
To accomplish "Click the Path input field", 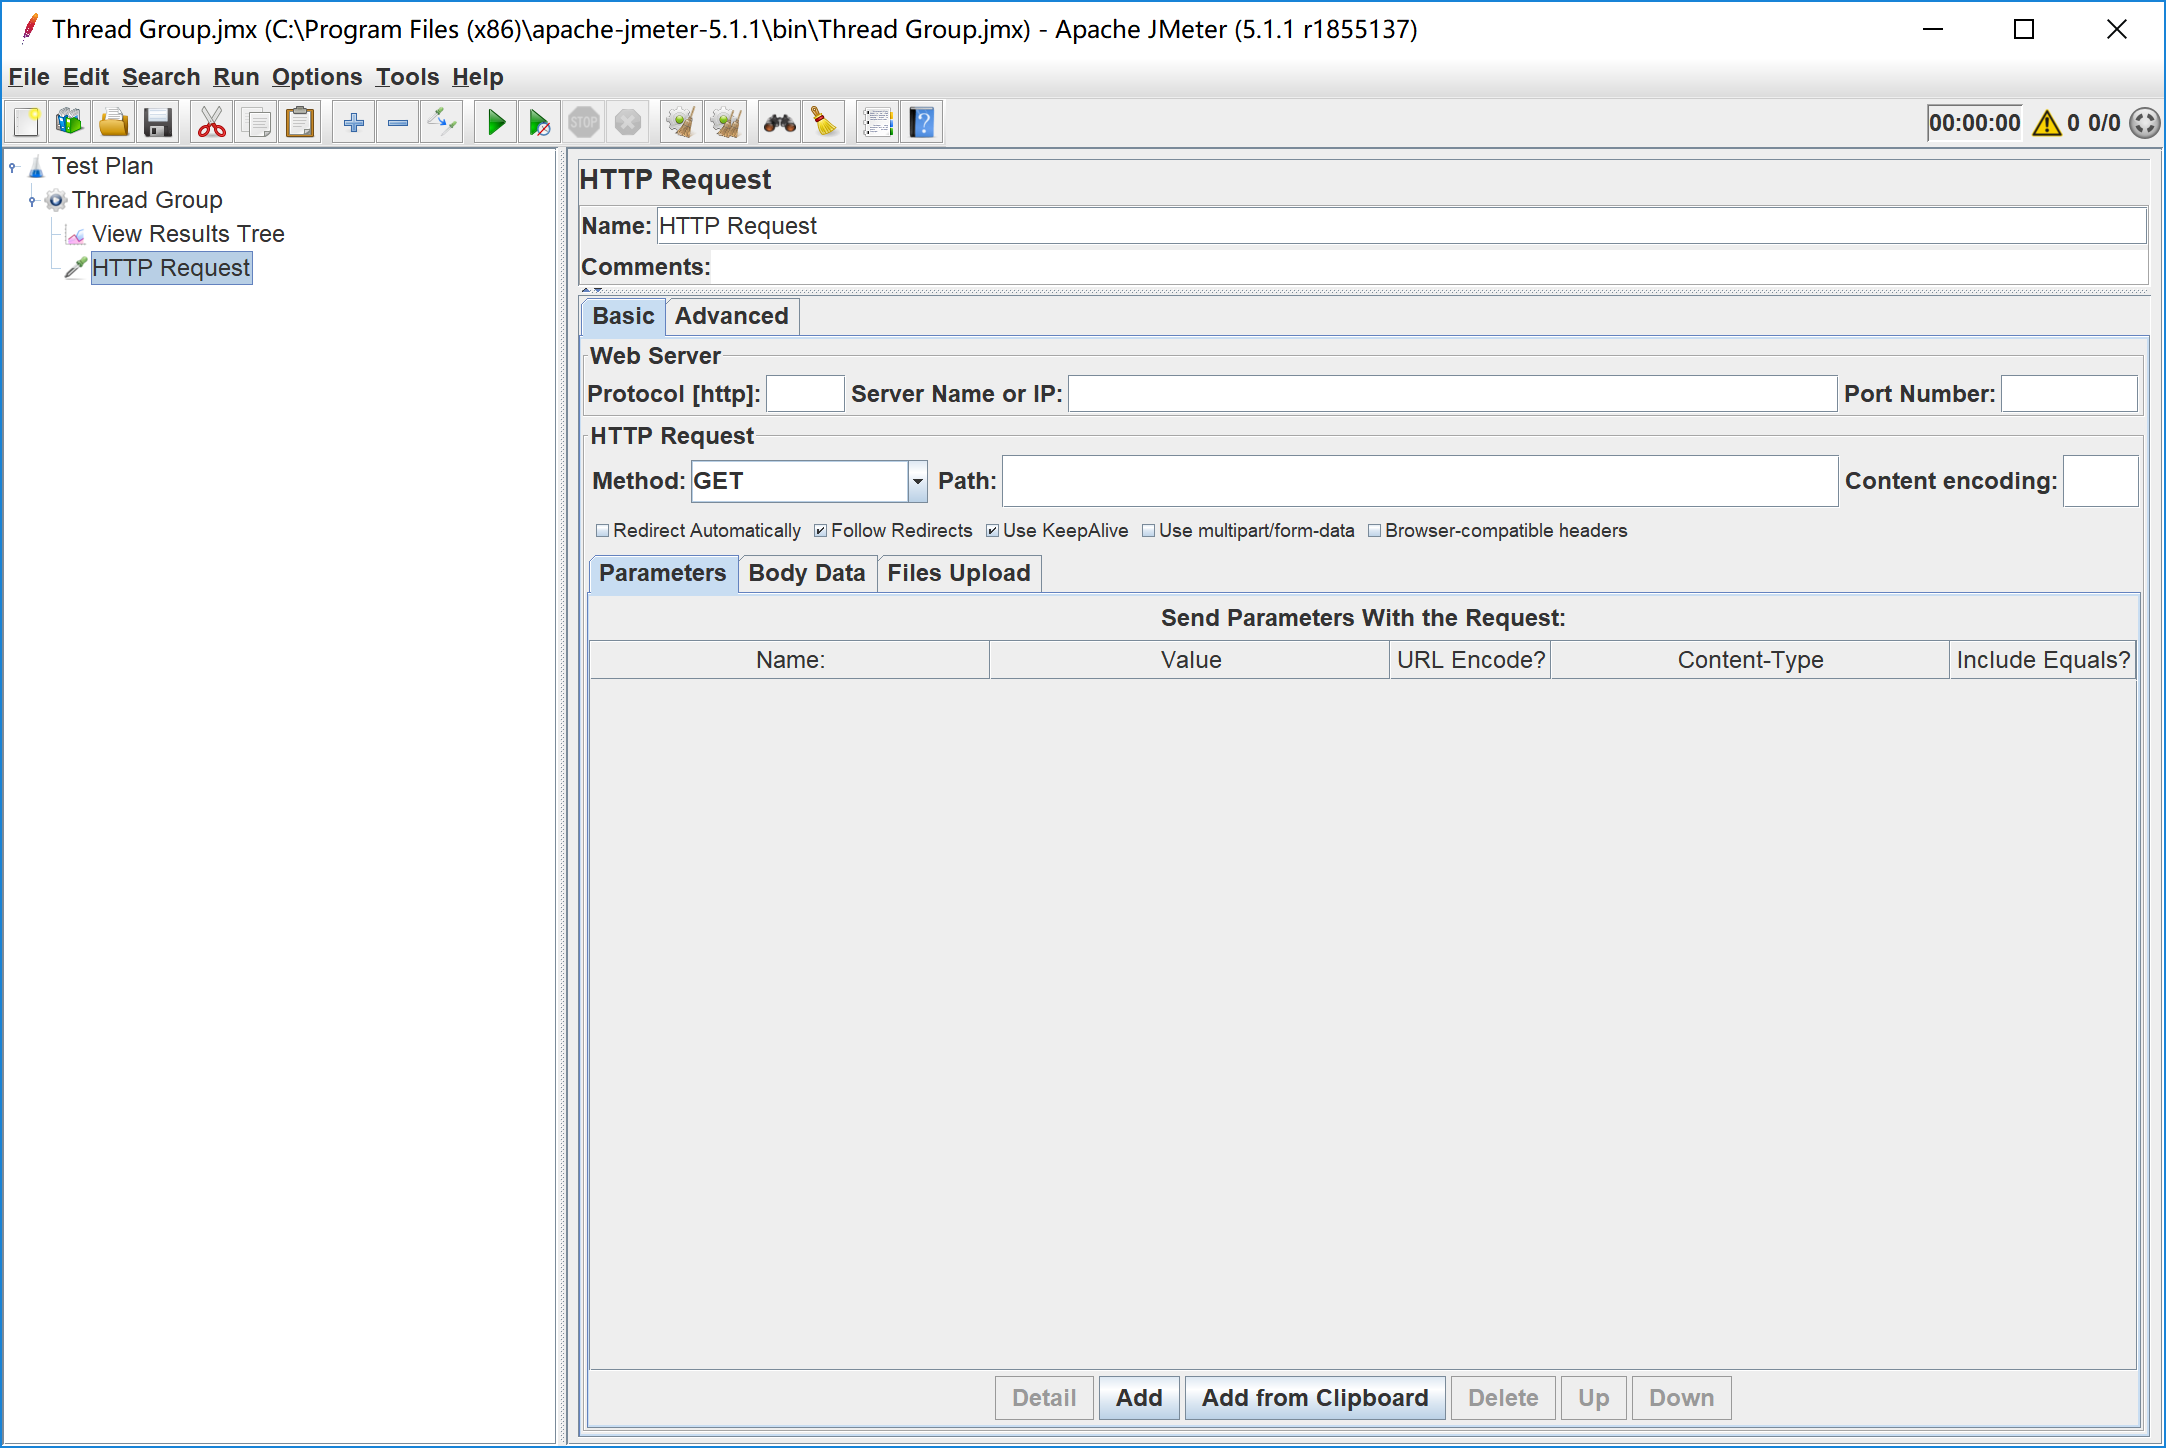I will click(1420, 481).
